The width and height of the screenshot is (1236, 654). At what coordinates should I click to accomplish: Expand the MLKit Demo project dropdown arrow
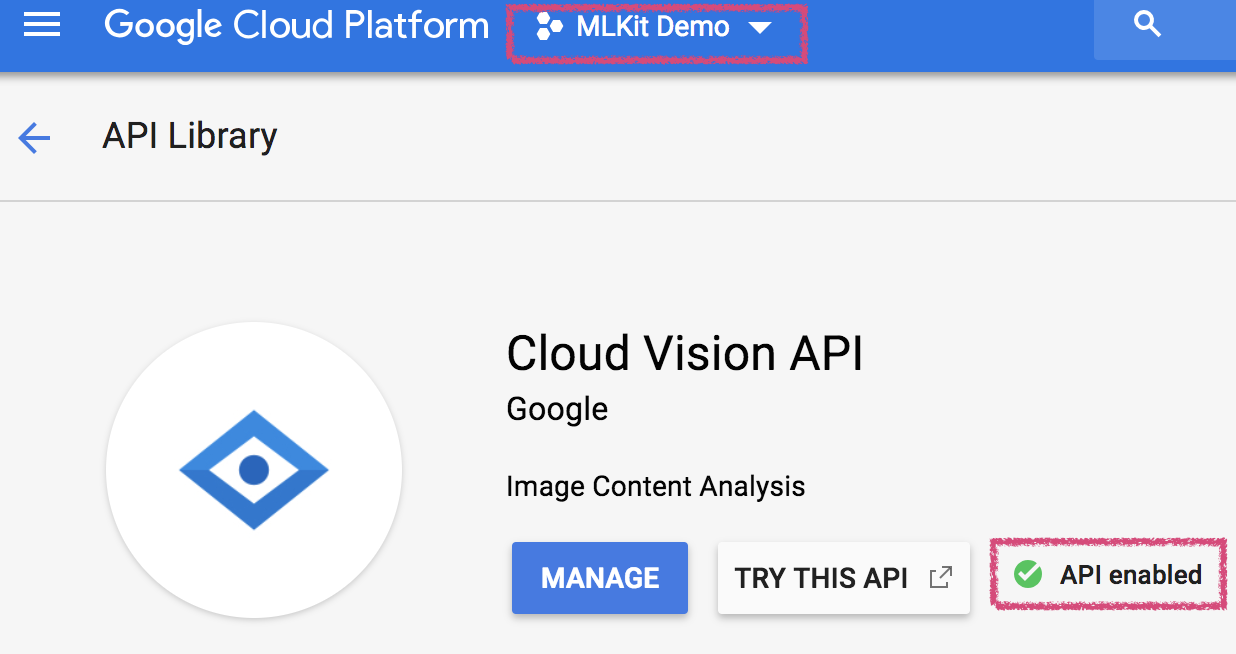(x=760, y=28)
